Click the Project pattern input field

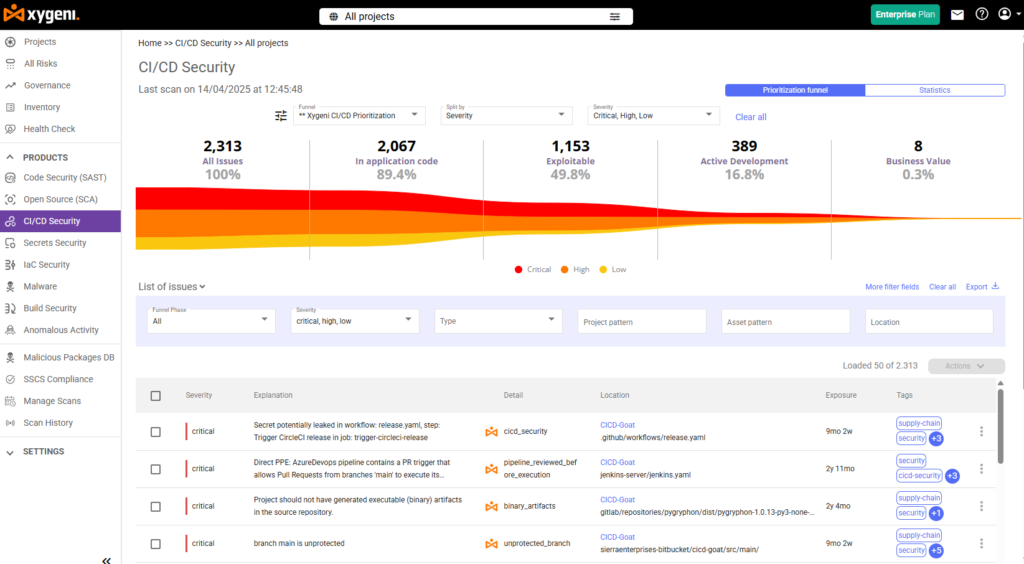[x=642, y=321]
